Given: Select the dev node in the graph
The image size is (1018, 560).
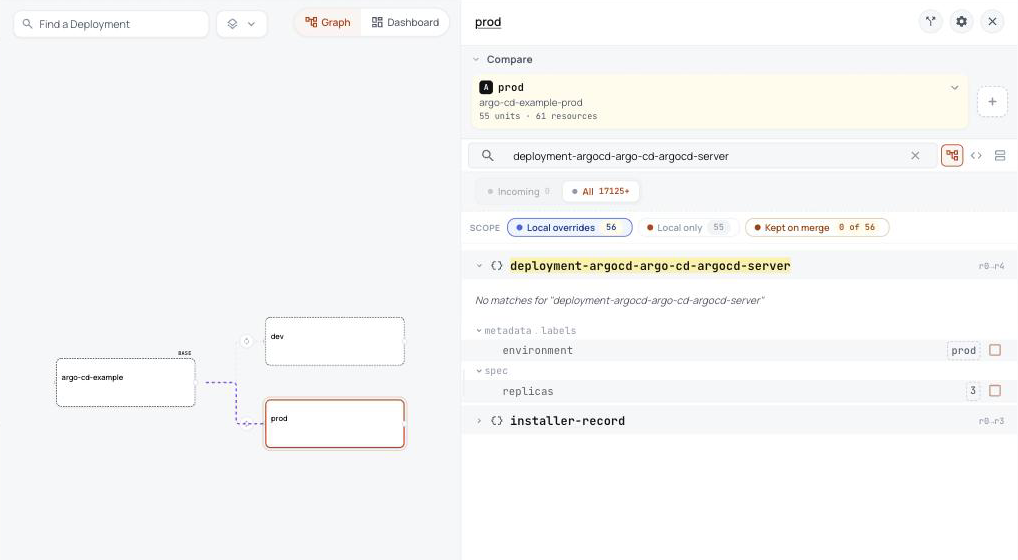Looking at the screenshot, I should pyautogui.click(x=335, y=341).
